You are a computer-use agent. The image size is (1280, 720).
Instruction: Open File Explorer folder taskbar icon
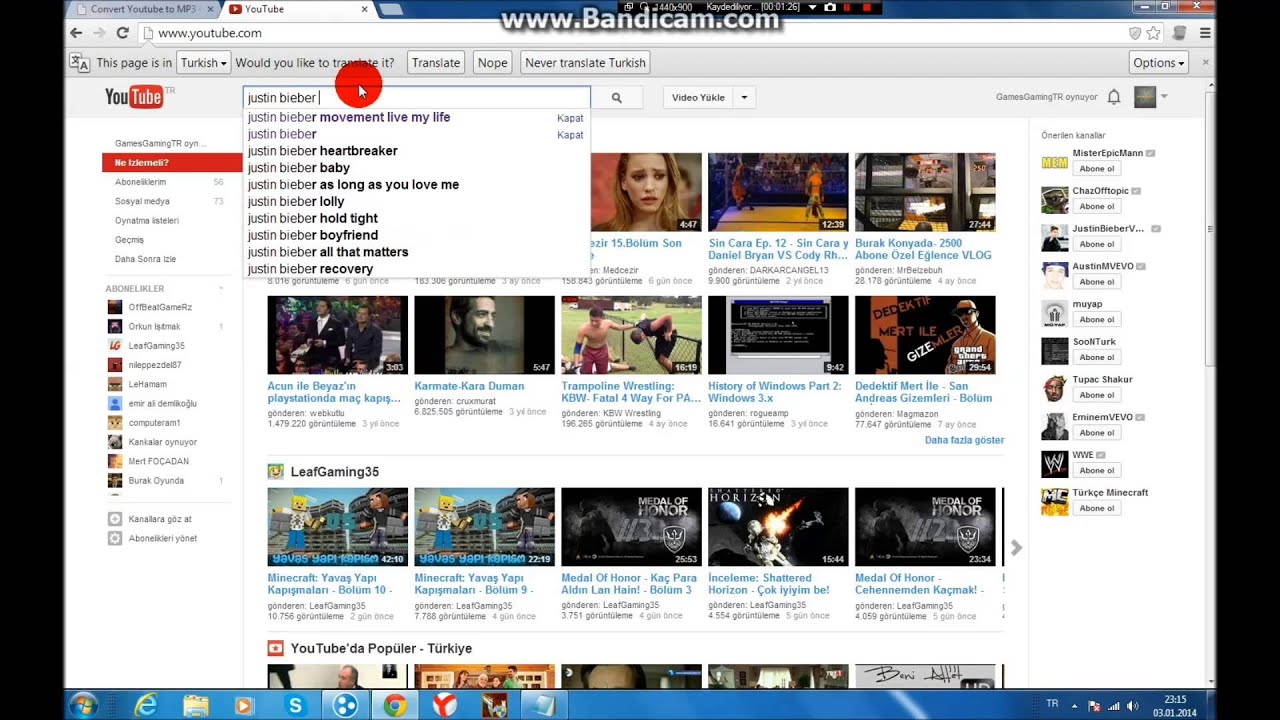(196, 705)
